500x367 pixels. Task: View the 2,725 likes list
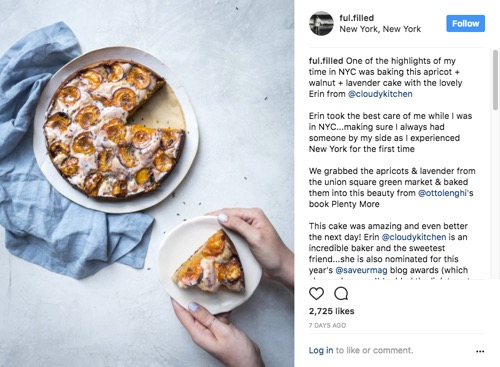pos(331,311)
